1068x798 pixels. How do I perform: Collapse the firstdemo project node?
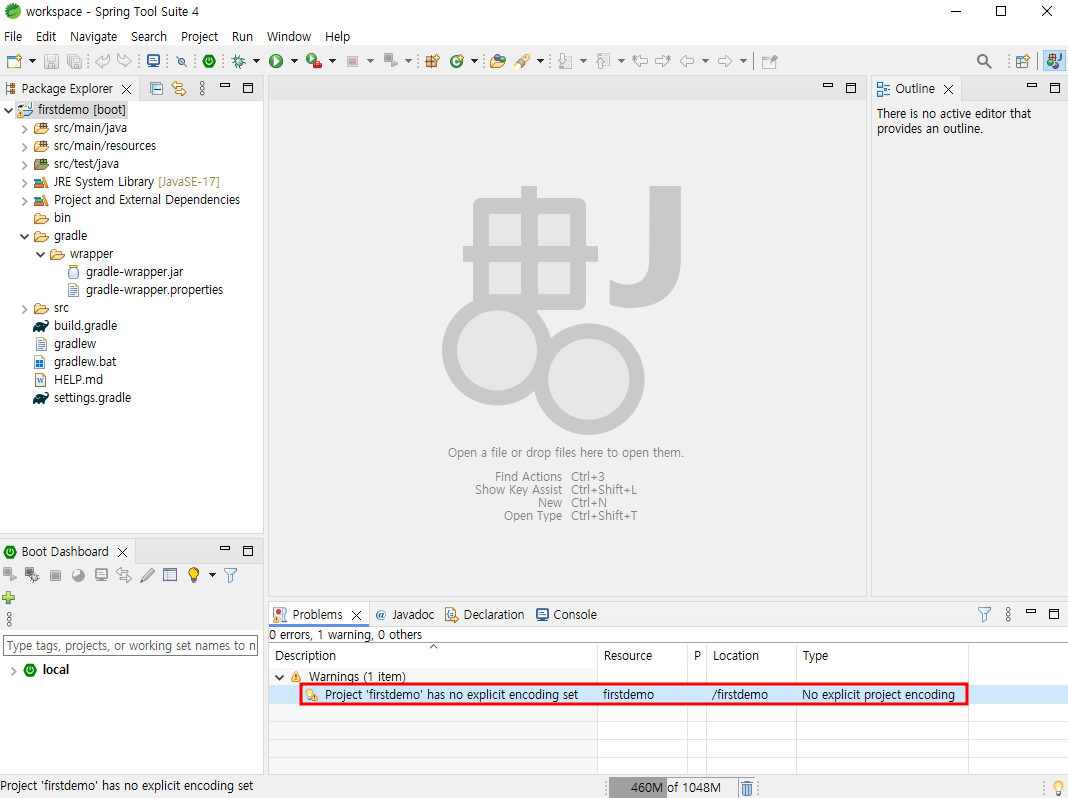coord(8,110)
